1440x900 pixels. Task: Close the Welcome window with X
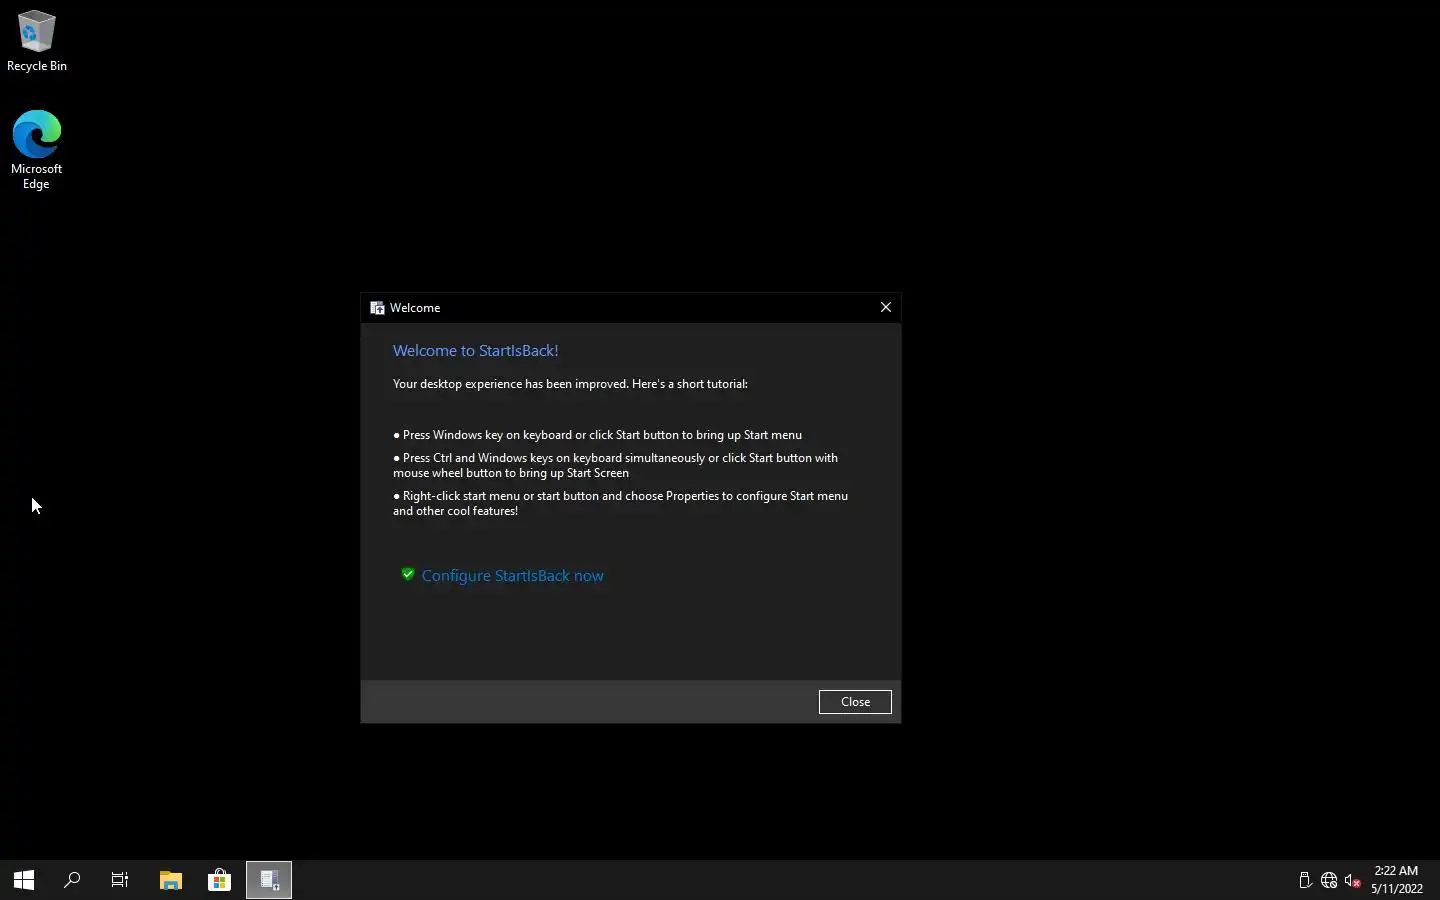(x=886, y=307)
